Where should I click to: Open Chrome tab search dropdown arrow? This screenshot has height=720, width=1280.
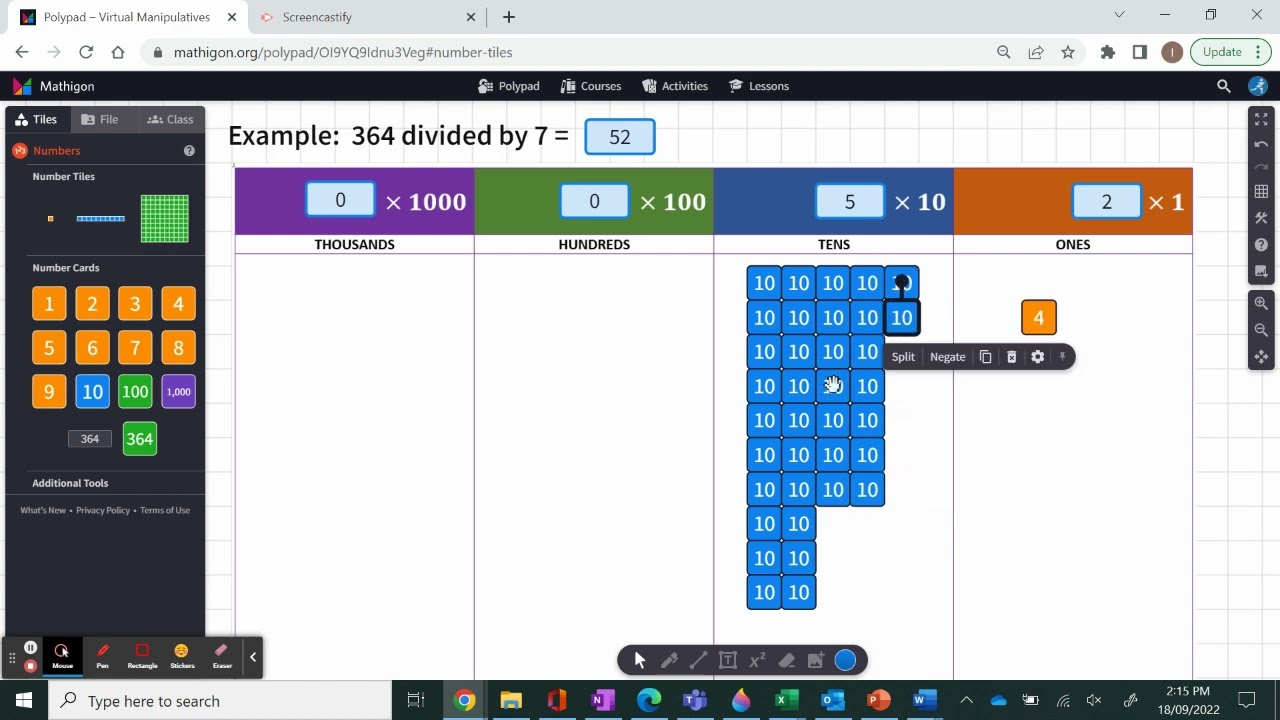1119,15
